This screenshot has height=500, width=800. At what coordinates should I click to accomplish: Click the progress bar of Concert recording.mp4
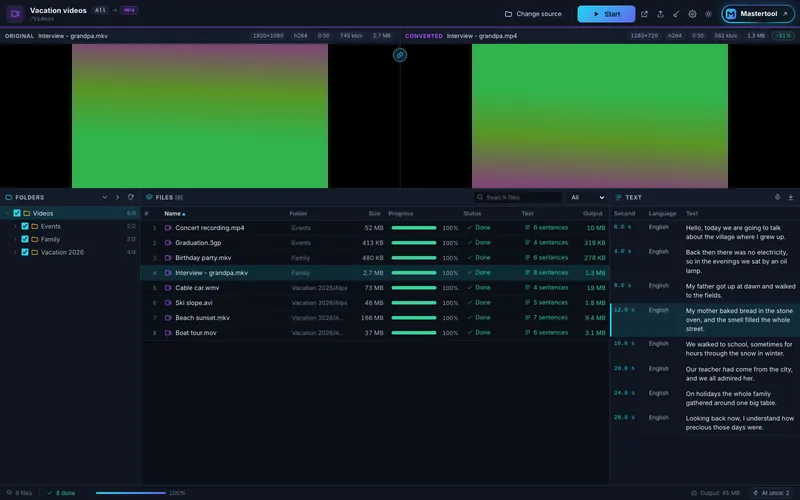click(x=414, y=228)
